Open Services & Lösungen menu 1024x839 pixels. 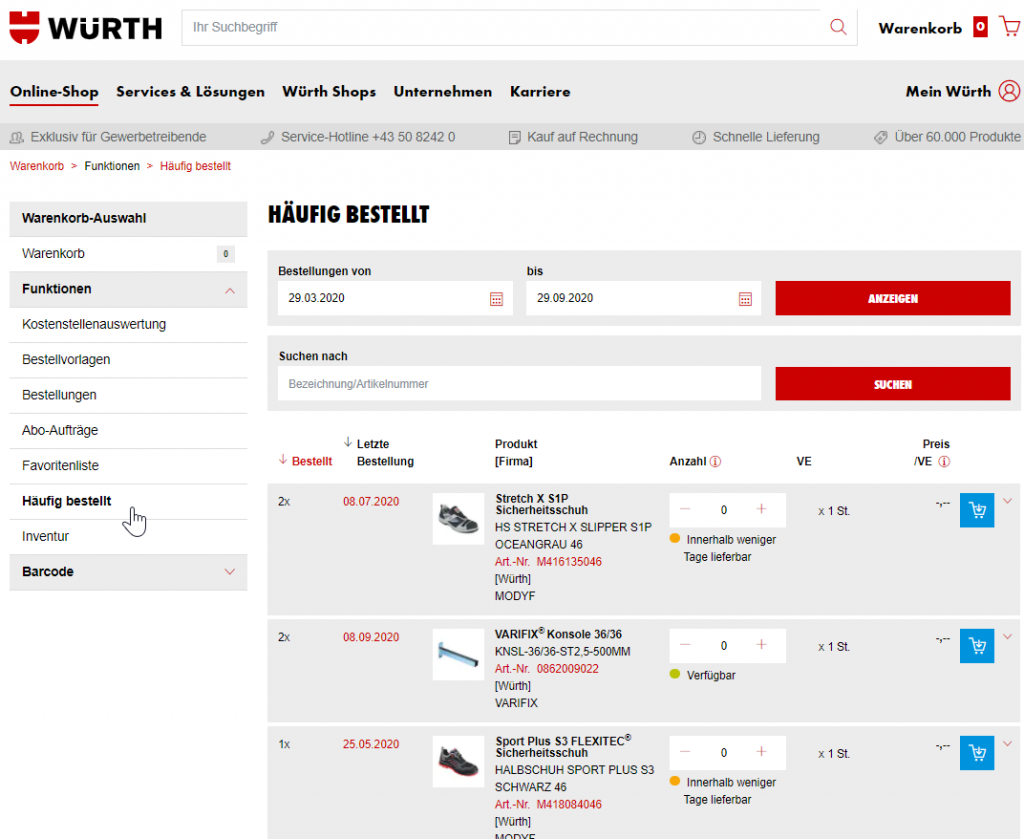[191, 92]
